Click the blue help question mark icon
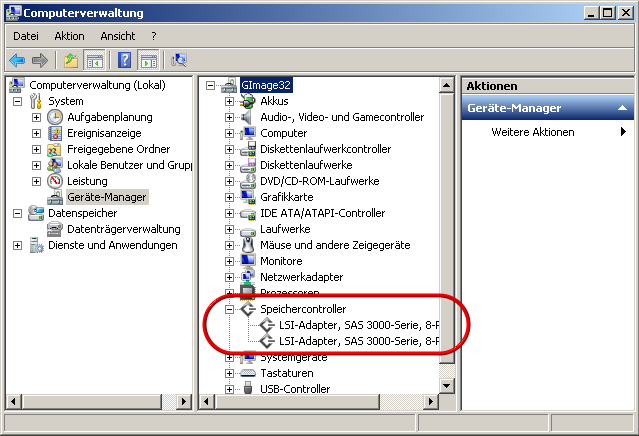 125,60
